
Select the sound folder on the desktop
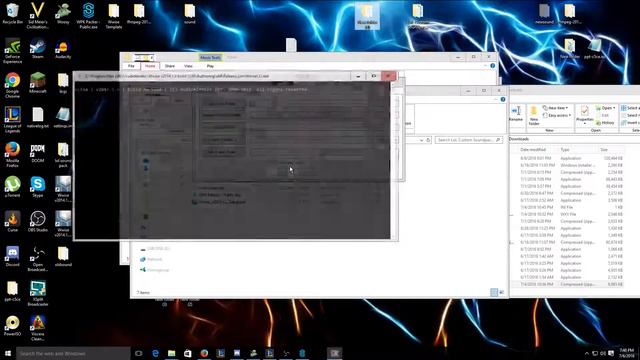[189, 14]
